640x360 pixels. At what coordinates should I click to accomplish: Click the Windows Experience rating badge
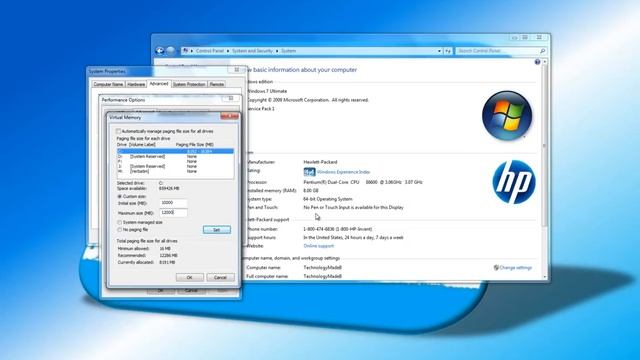[309, 172]
